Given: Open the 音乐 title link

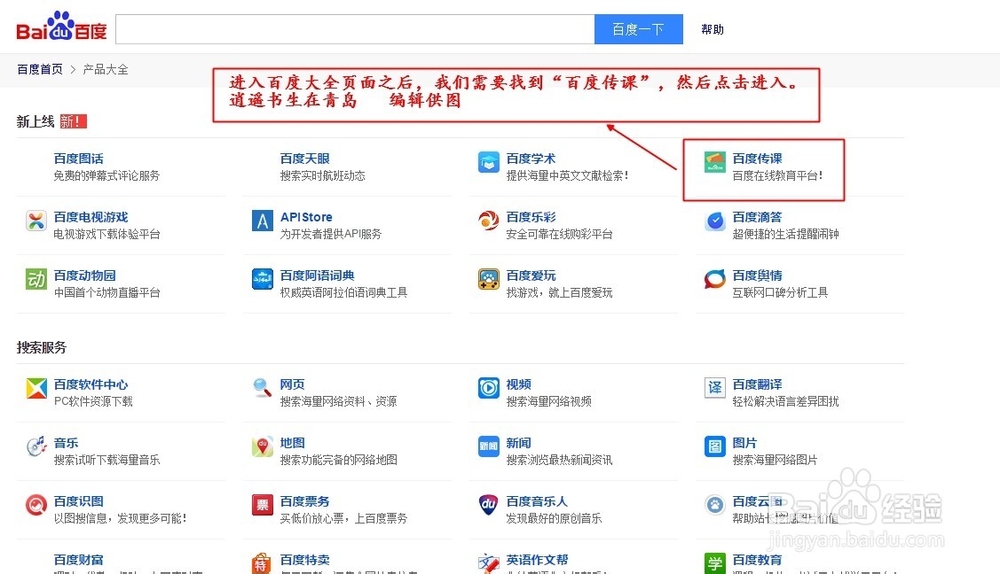Looking at the screenshot, I should [x=66, y=443].
